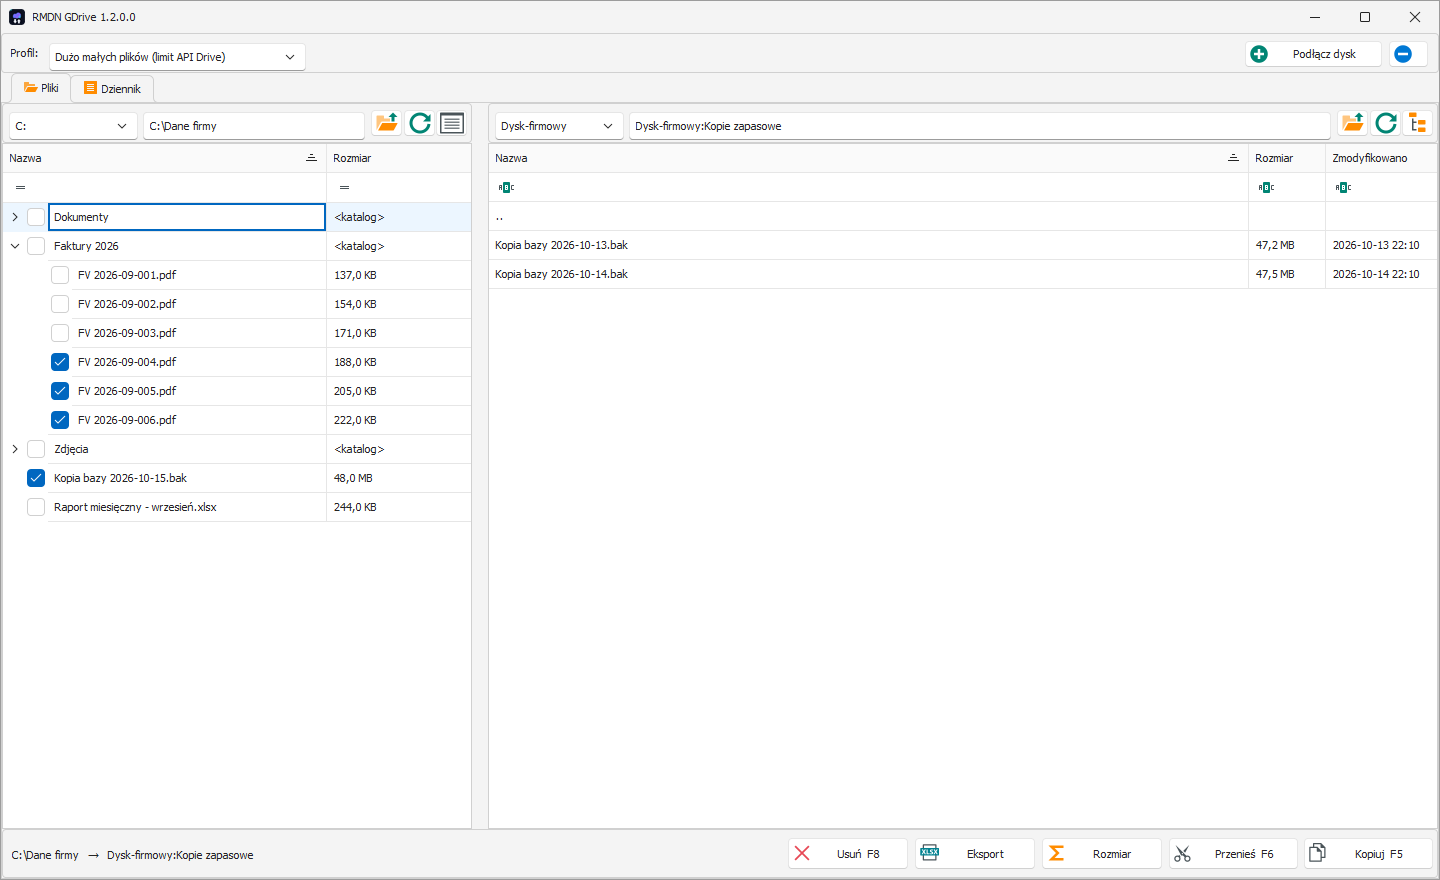Viewport: 1440px width, 880px height.
Task: Click the blue minus disconnect-drive icon
Action: pyautogui.click(x=1403, y=54)
